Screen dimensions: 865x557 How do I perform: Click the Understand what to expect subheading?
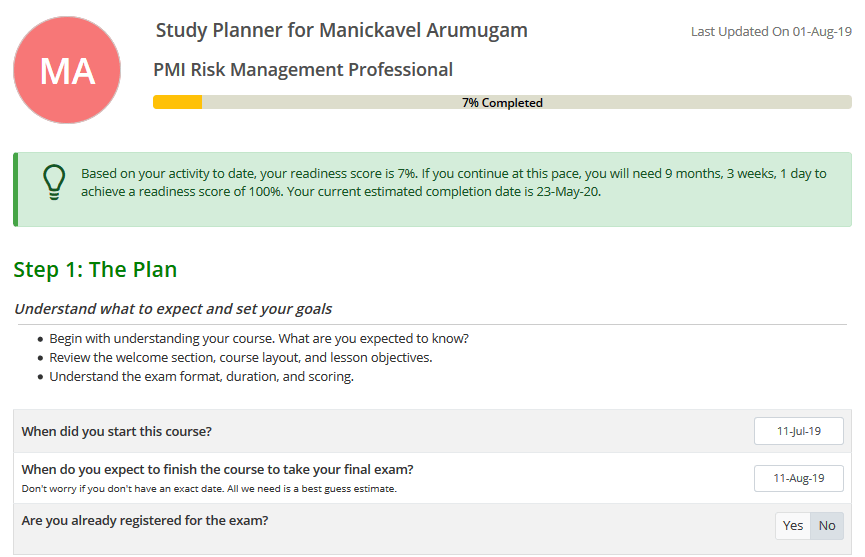point(173,309)
